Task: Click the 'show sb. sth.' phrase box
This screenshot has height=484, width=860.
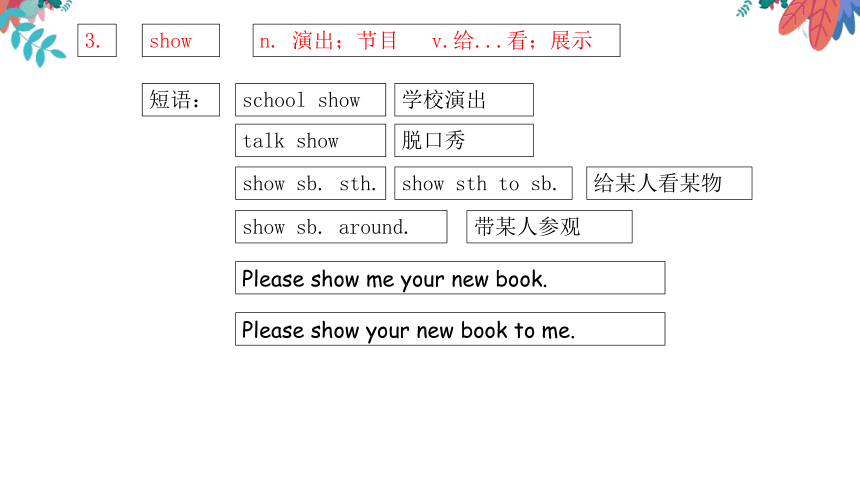Action: 310,183
